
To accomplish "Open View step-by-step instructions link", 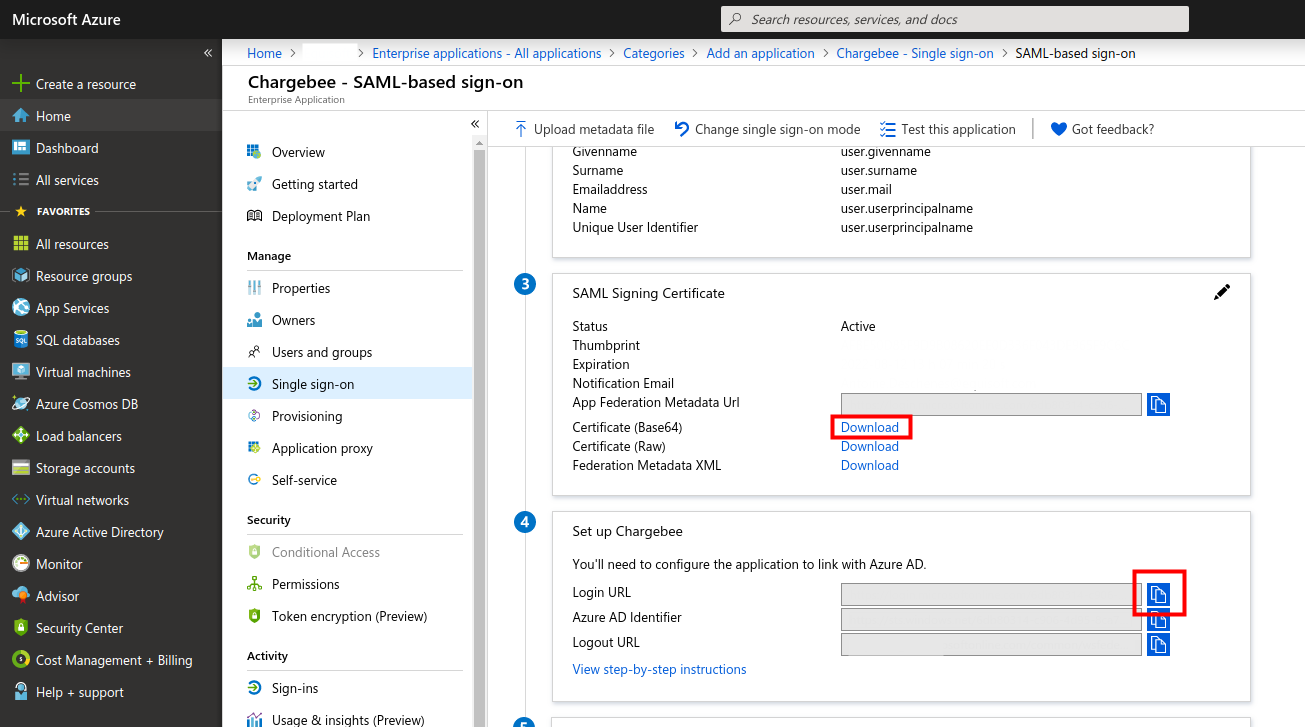I will 659,669.
